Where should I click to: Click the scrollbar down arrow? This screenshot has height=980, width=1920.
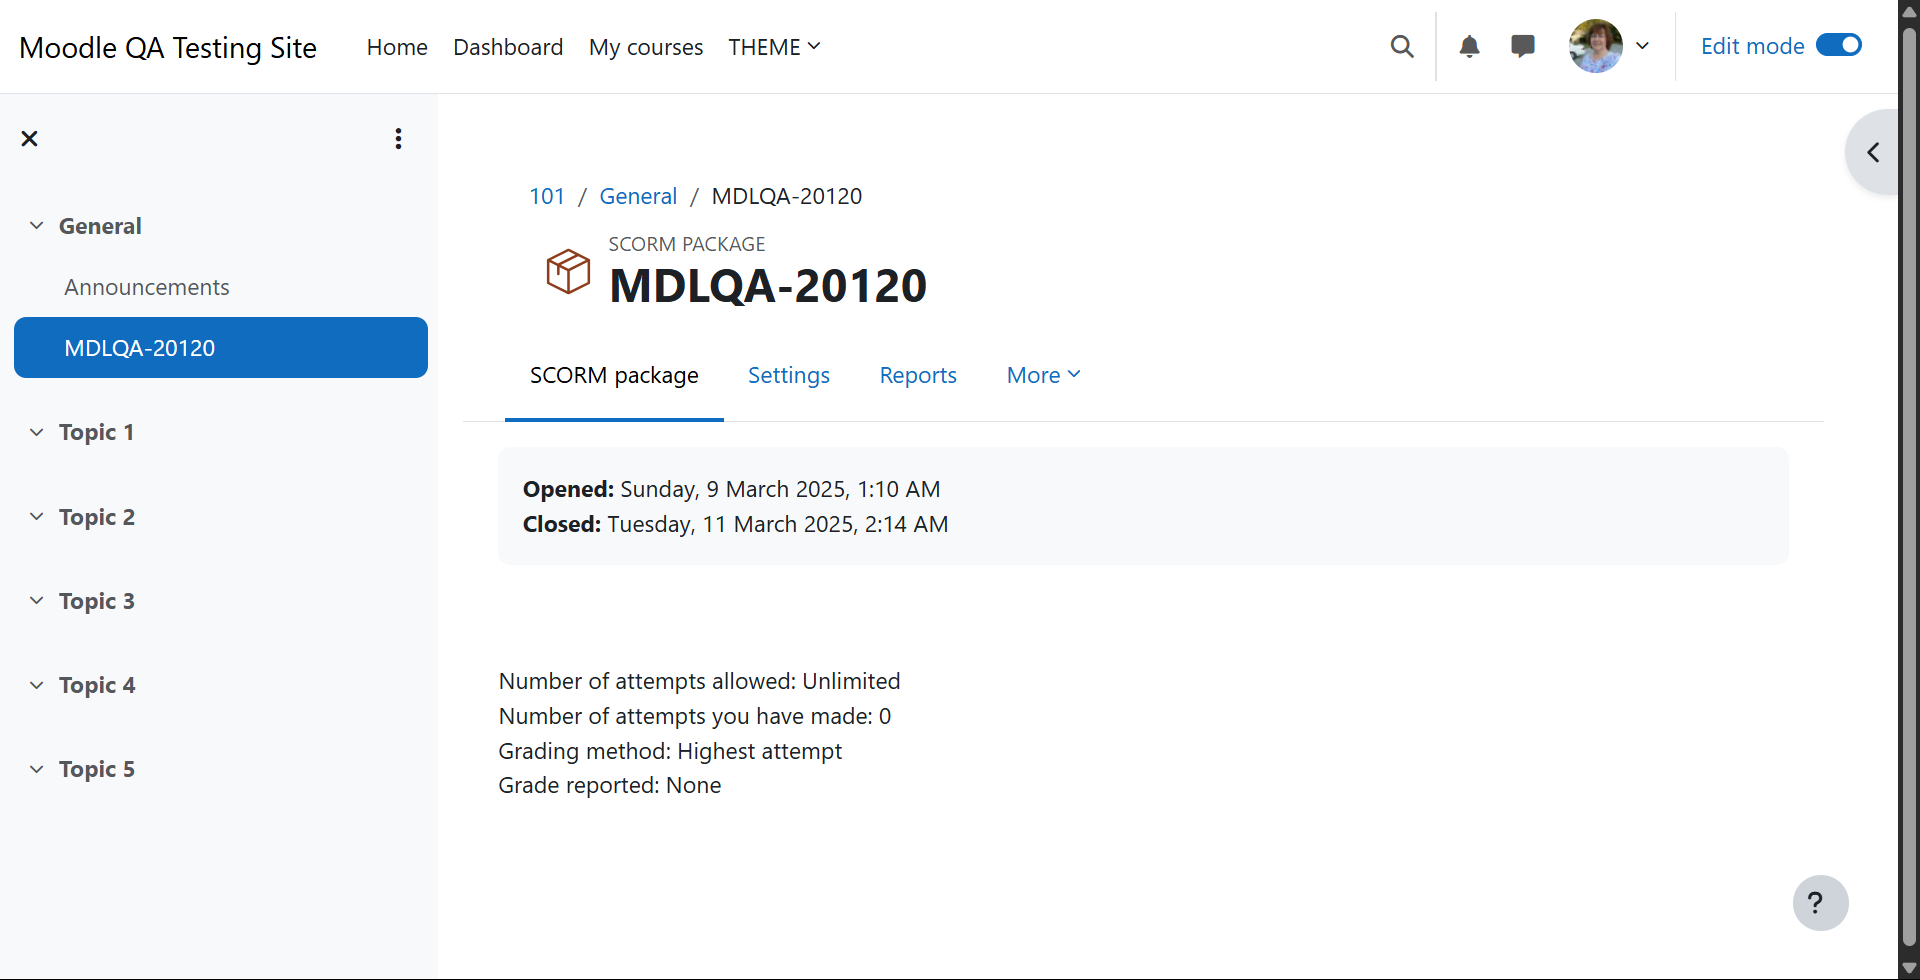click(x=1909, y=968)
